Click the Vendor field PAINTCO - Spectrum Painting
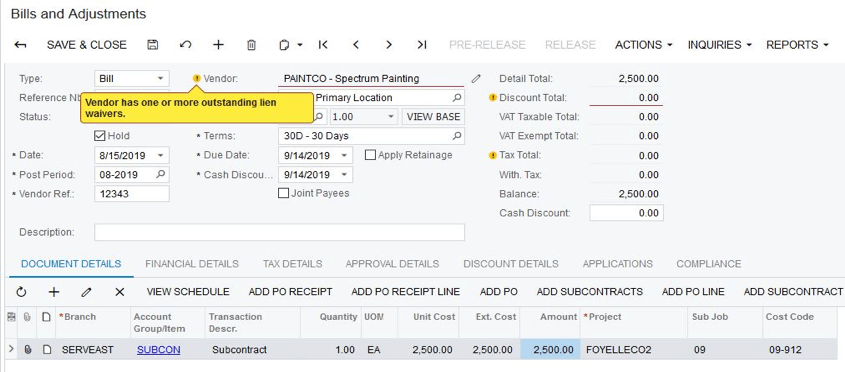Viewport: 845px width, 372px height. pyautogui.click(x=371, y=79)
